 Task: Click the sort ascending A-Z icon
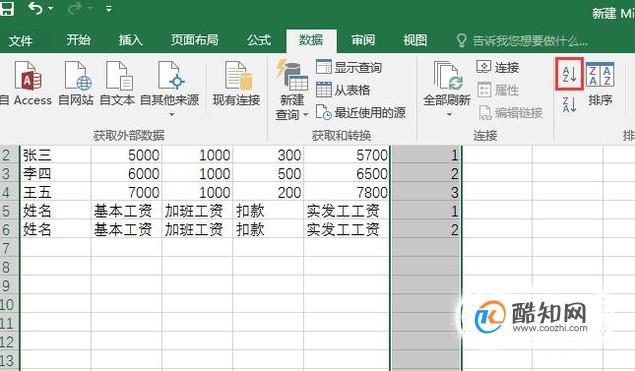click(x=569, y=74)
